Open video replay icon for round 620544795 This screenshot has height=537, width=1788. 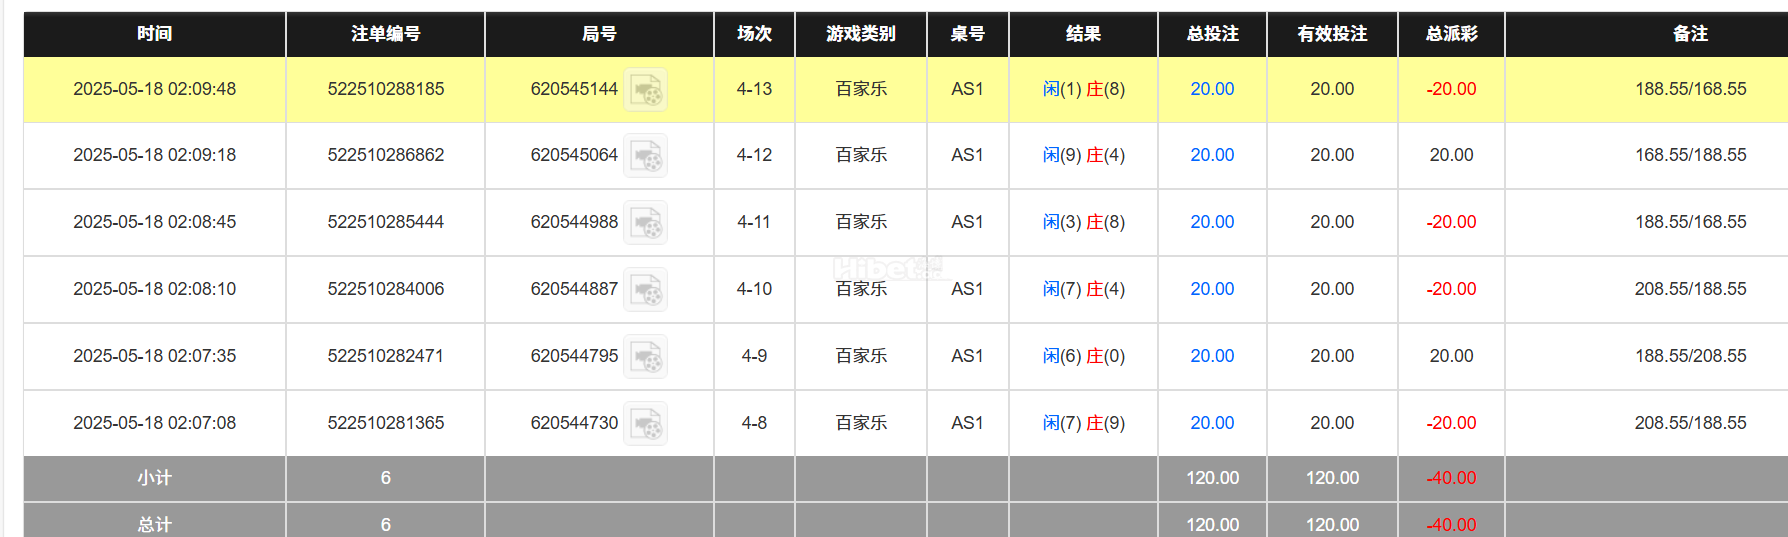[x=646, y=357]
